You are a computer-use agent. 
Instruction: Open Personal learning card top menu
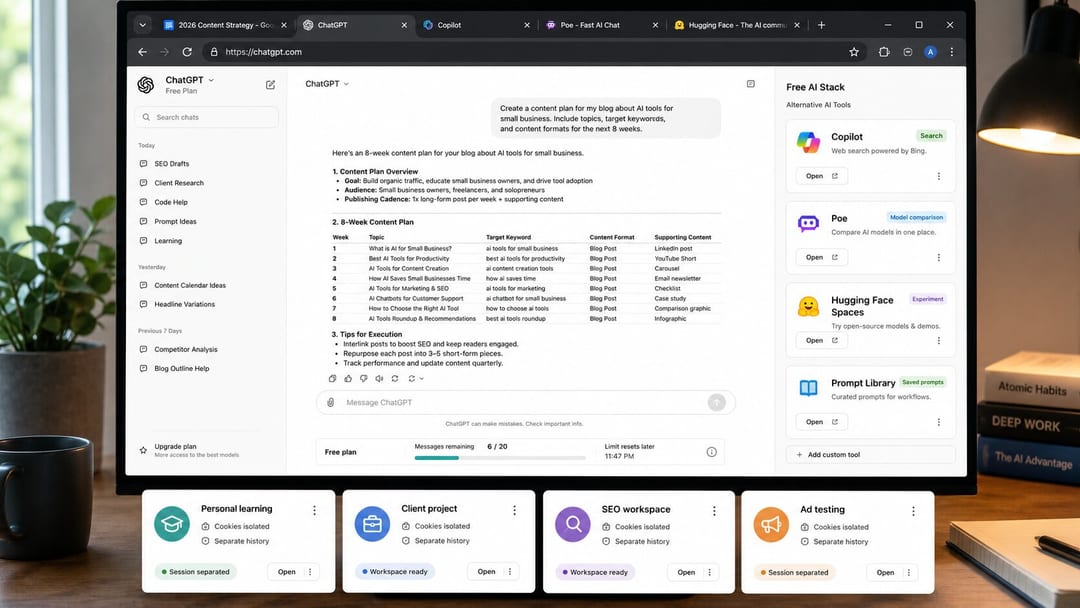[315, 510]
